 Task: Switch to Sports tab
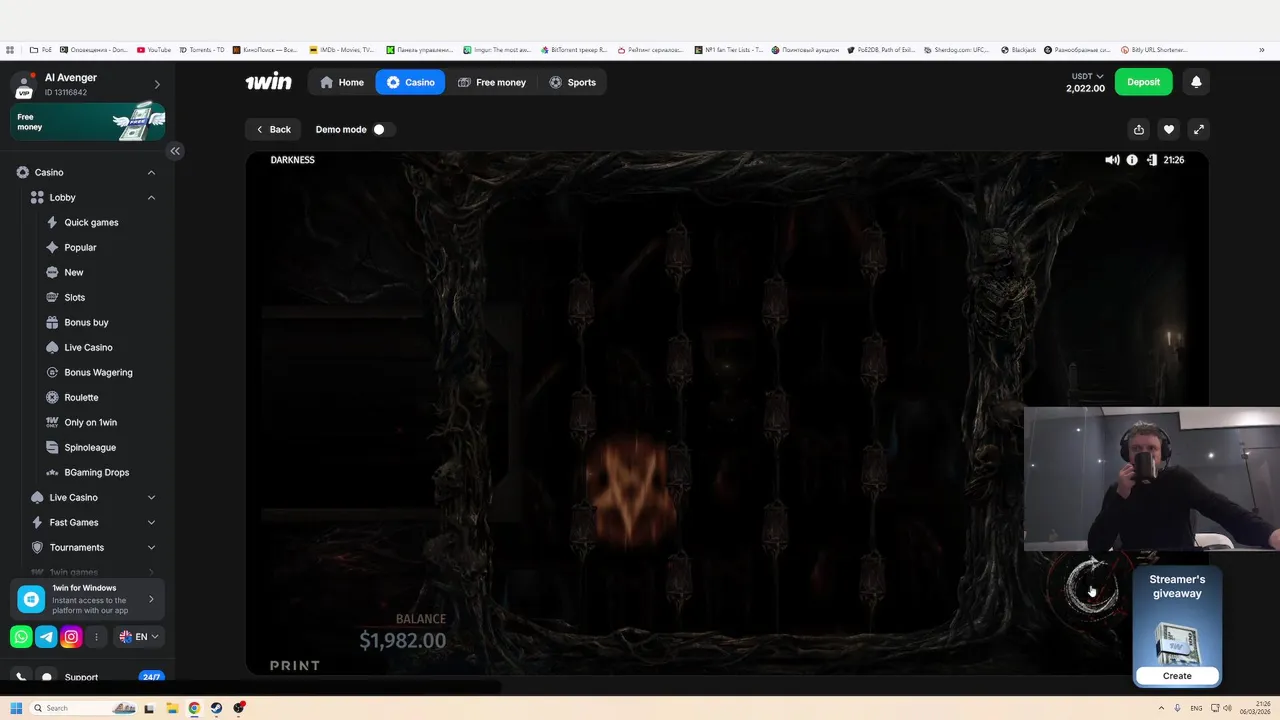572,82
